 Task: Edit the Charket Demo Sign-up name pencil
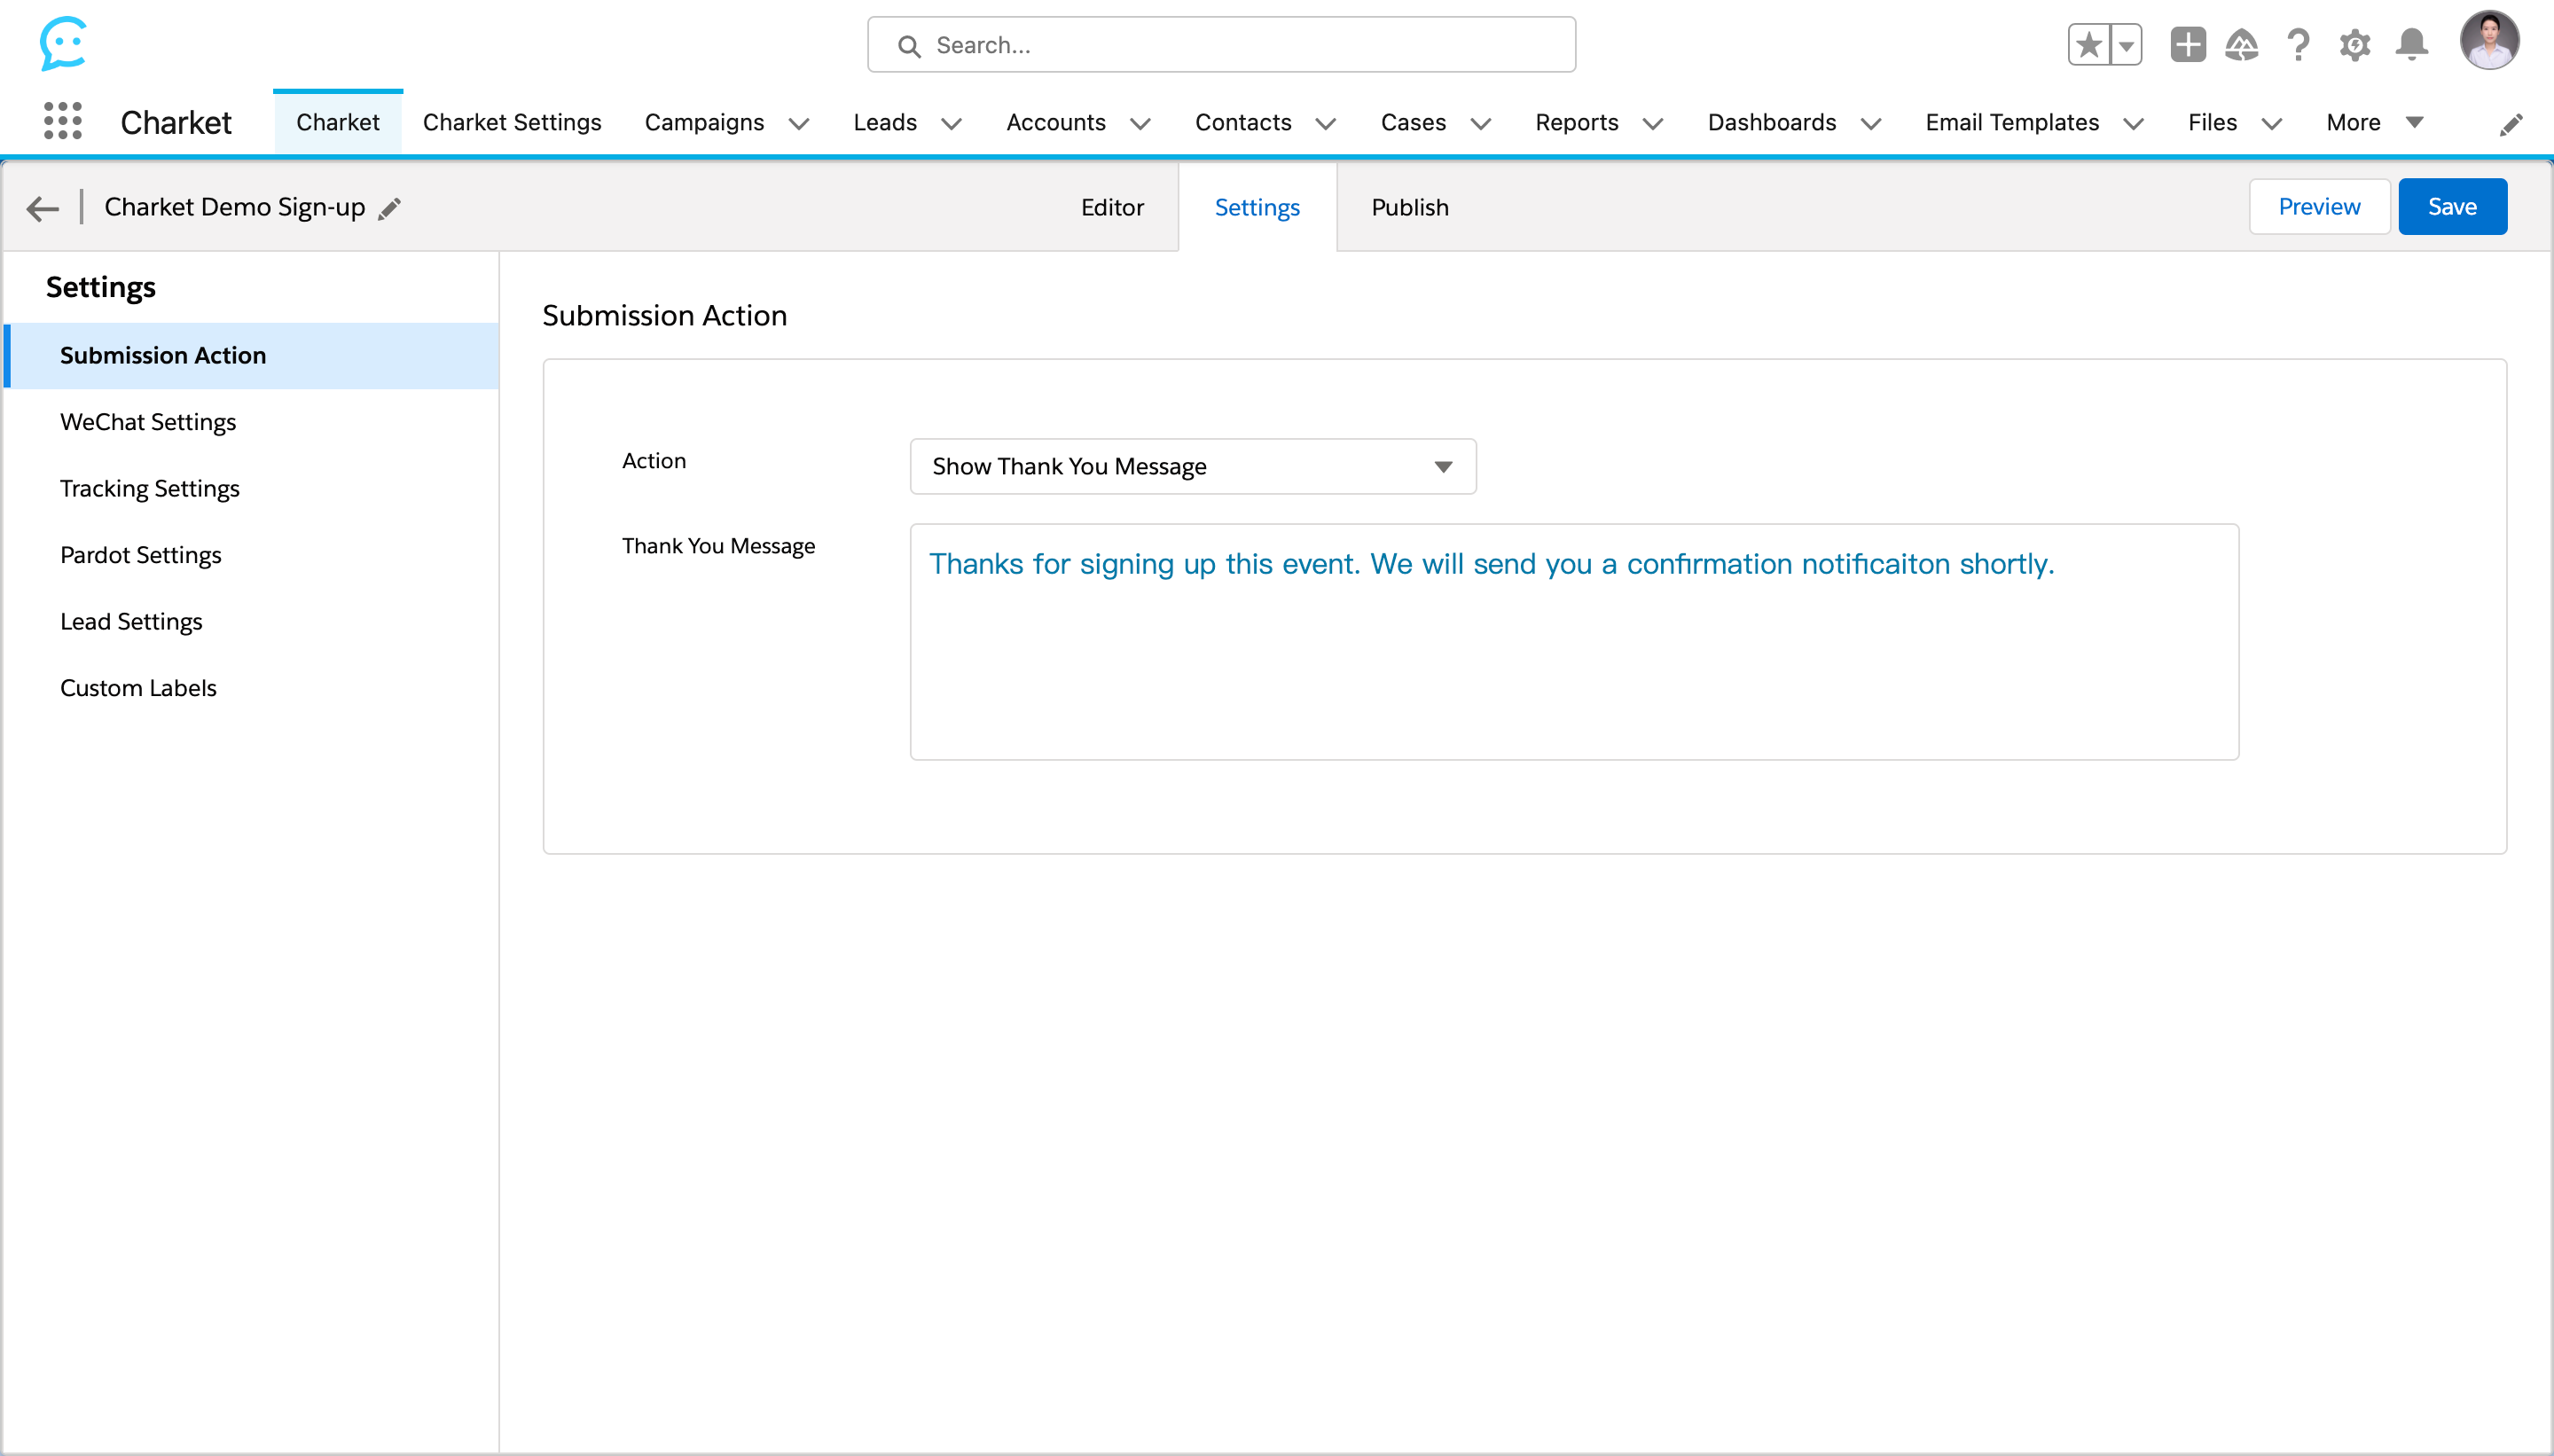[x=390, y=208]
